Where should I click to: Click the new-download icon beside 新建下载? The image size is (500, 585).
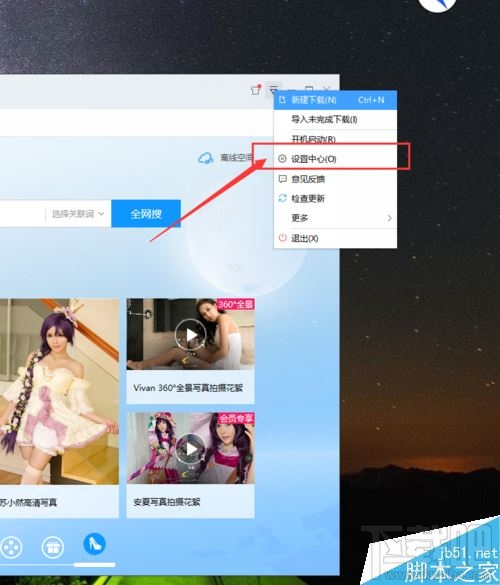(282, 100)
